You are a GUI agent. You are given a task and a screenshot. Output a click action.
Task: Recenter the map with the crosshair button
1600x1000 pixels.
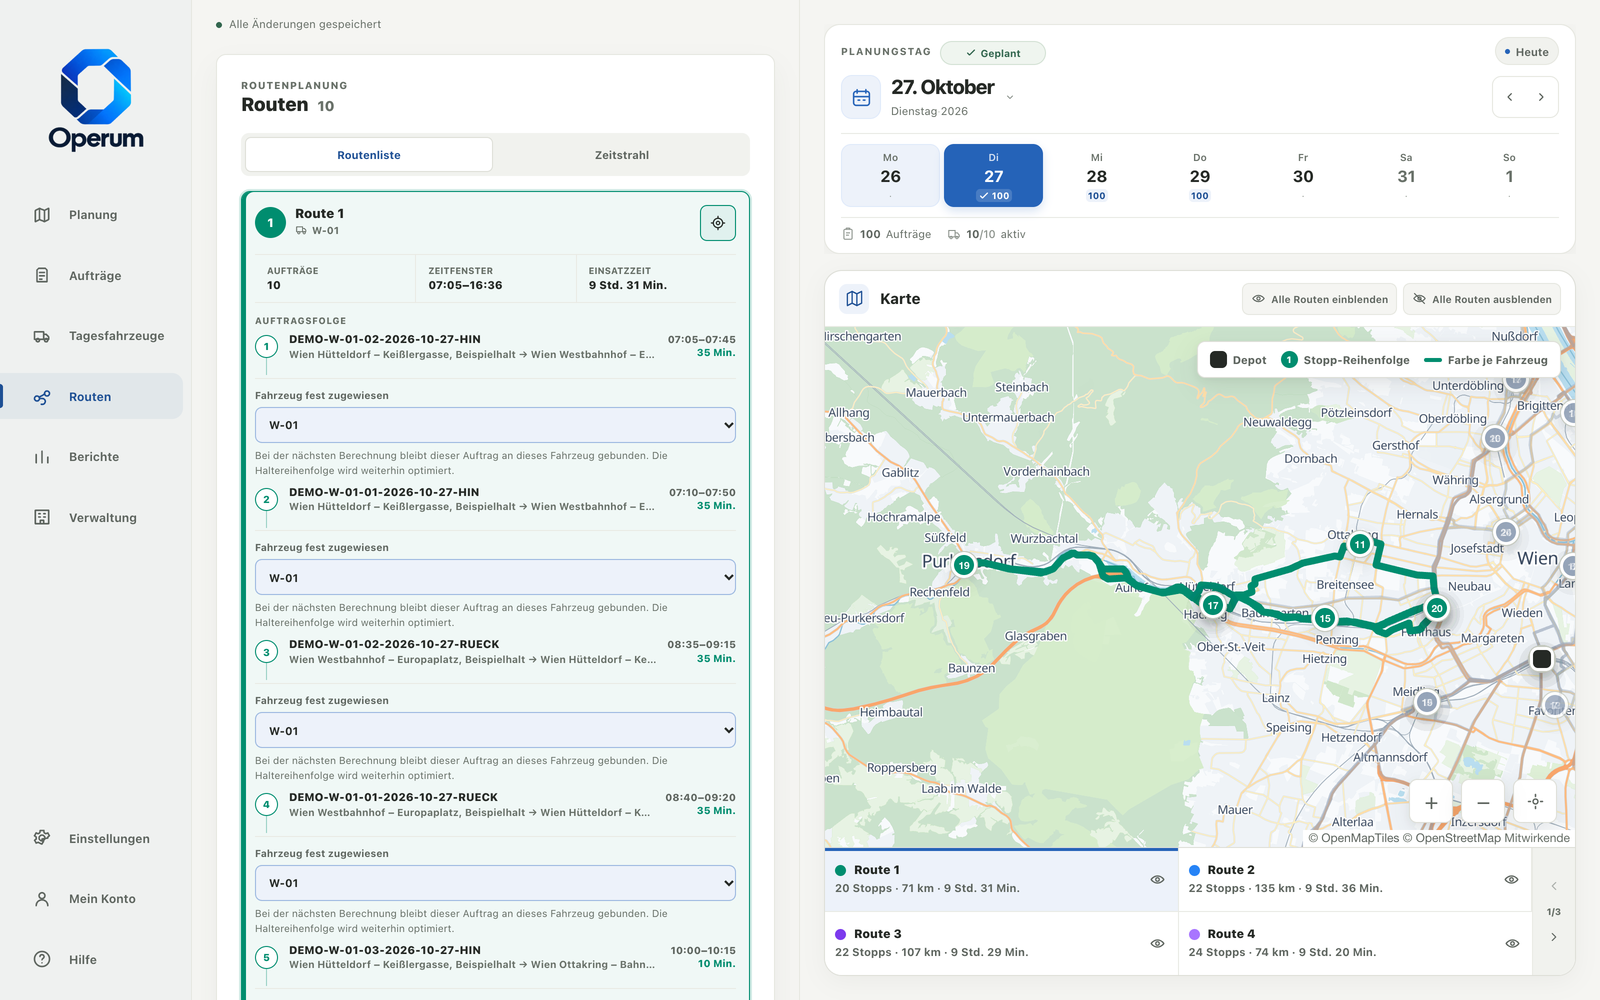coord(1536,802)
